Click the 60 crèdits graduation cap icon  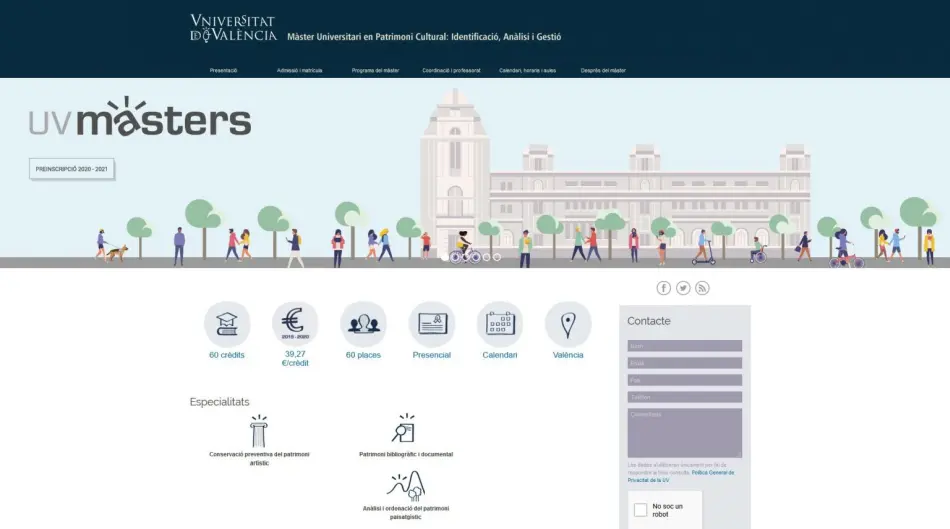click(x=227, y=324)
